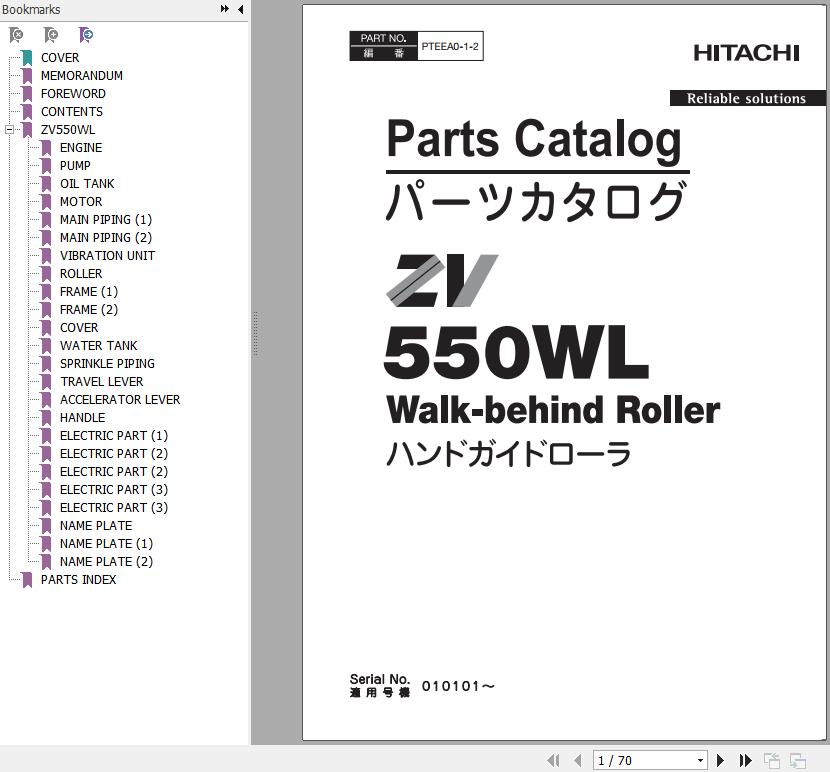The height and width of the screenshot is (772, 830).
Task: Open the NAME PLATE (1) bookmark
Action: [x=106, y=544]
